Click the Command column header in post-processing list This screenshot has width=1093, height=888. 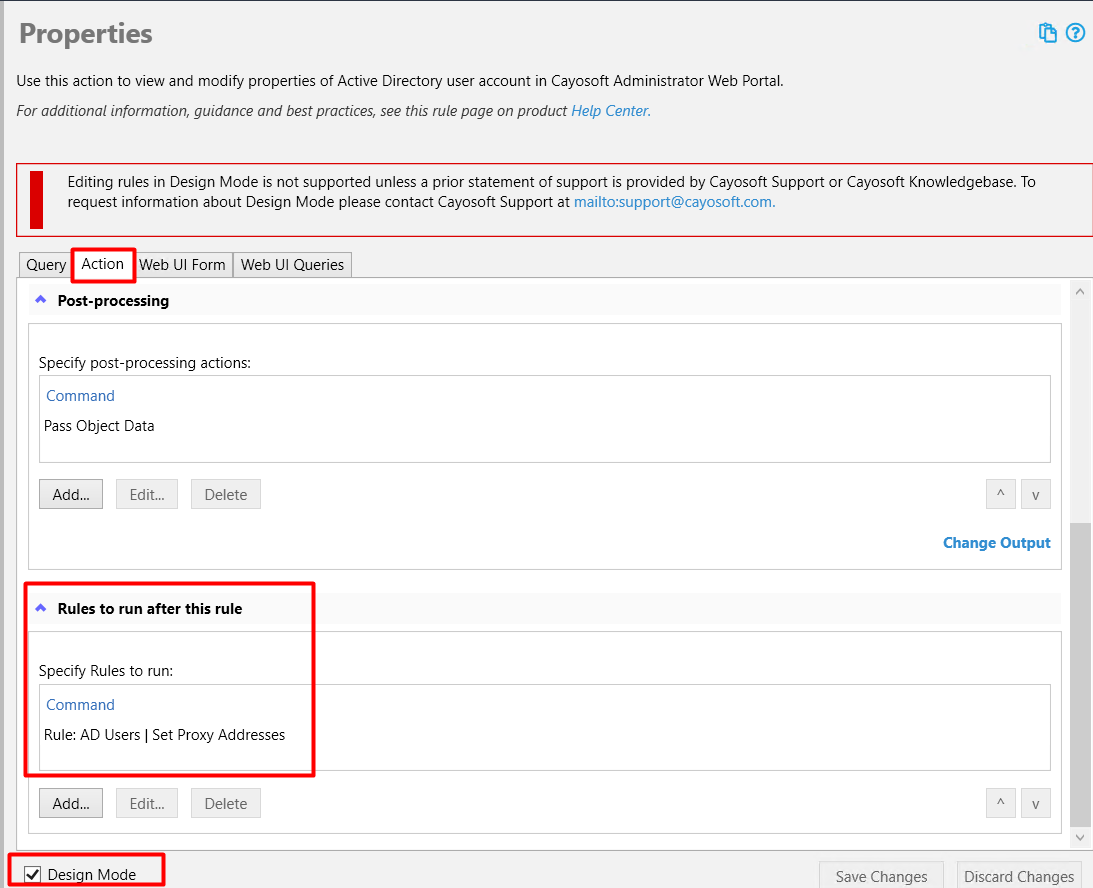coord(80,396)
